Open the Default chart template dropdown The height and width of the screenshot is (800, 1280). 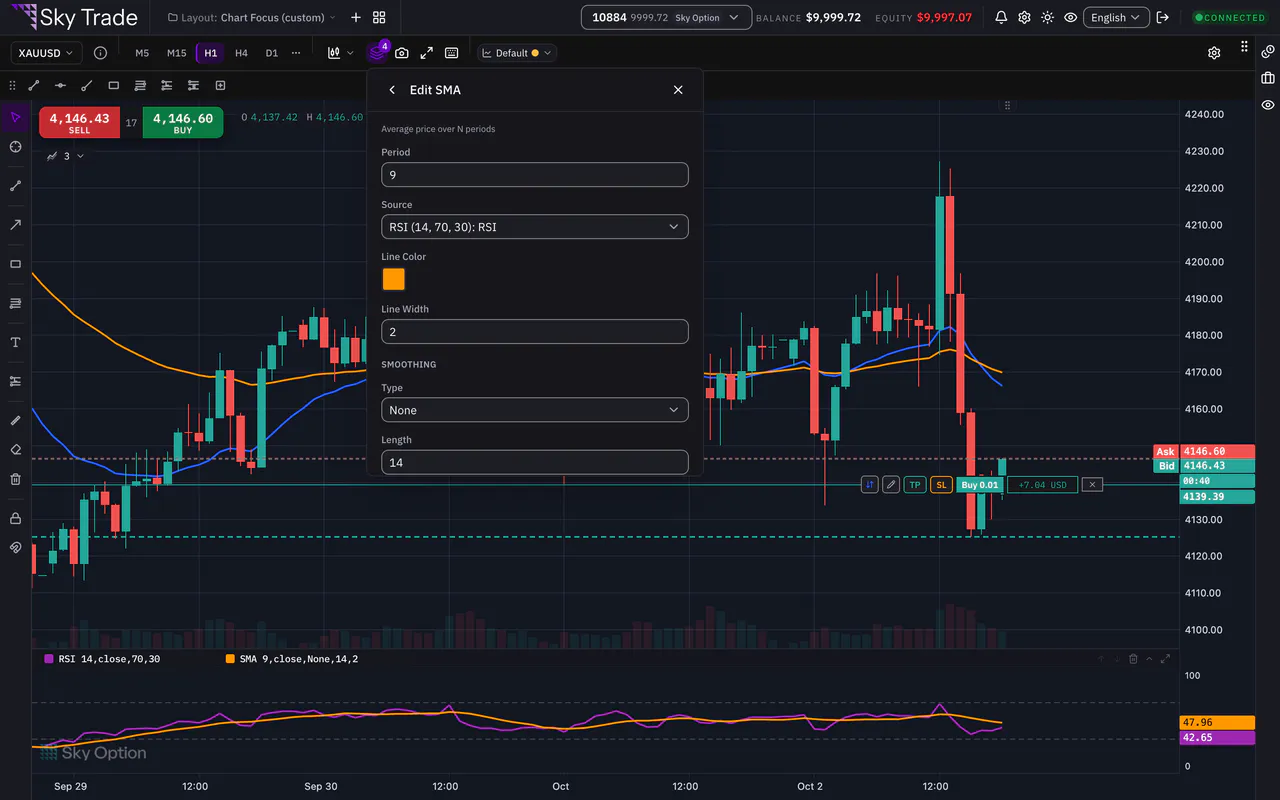(x=517, y=53)
